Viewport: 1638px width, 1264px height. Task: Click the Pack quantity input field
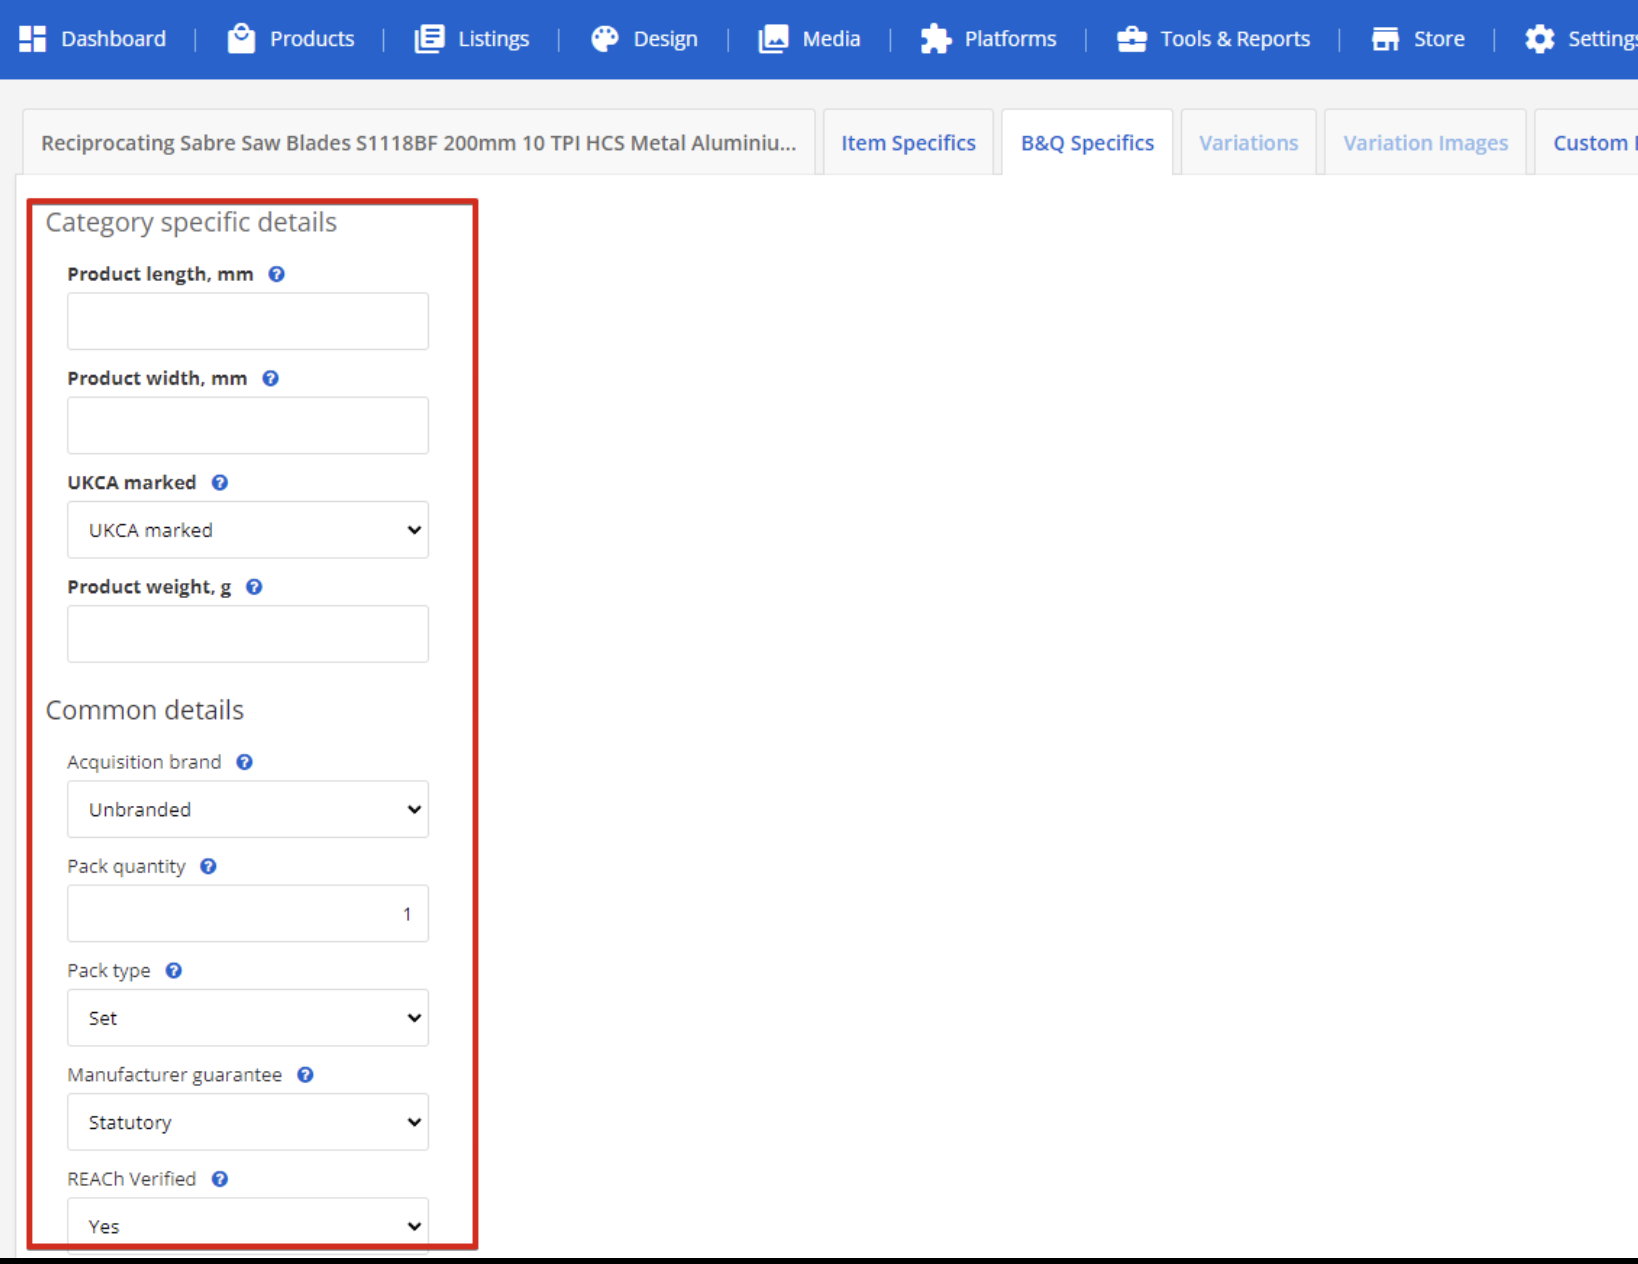click(x=248, y=913)
